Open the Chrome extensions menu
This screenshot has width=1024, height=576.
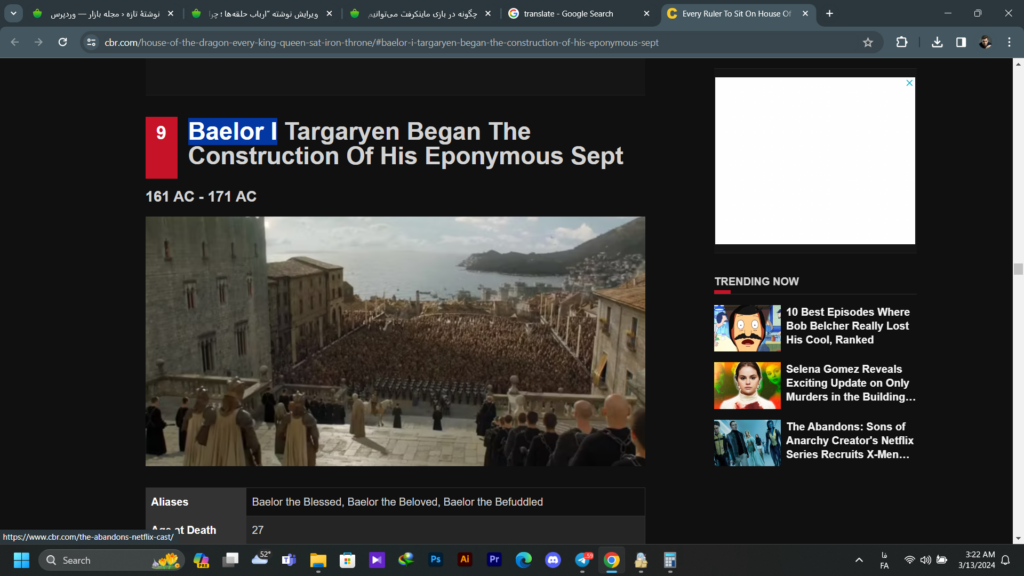point(902,42)
